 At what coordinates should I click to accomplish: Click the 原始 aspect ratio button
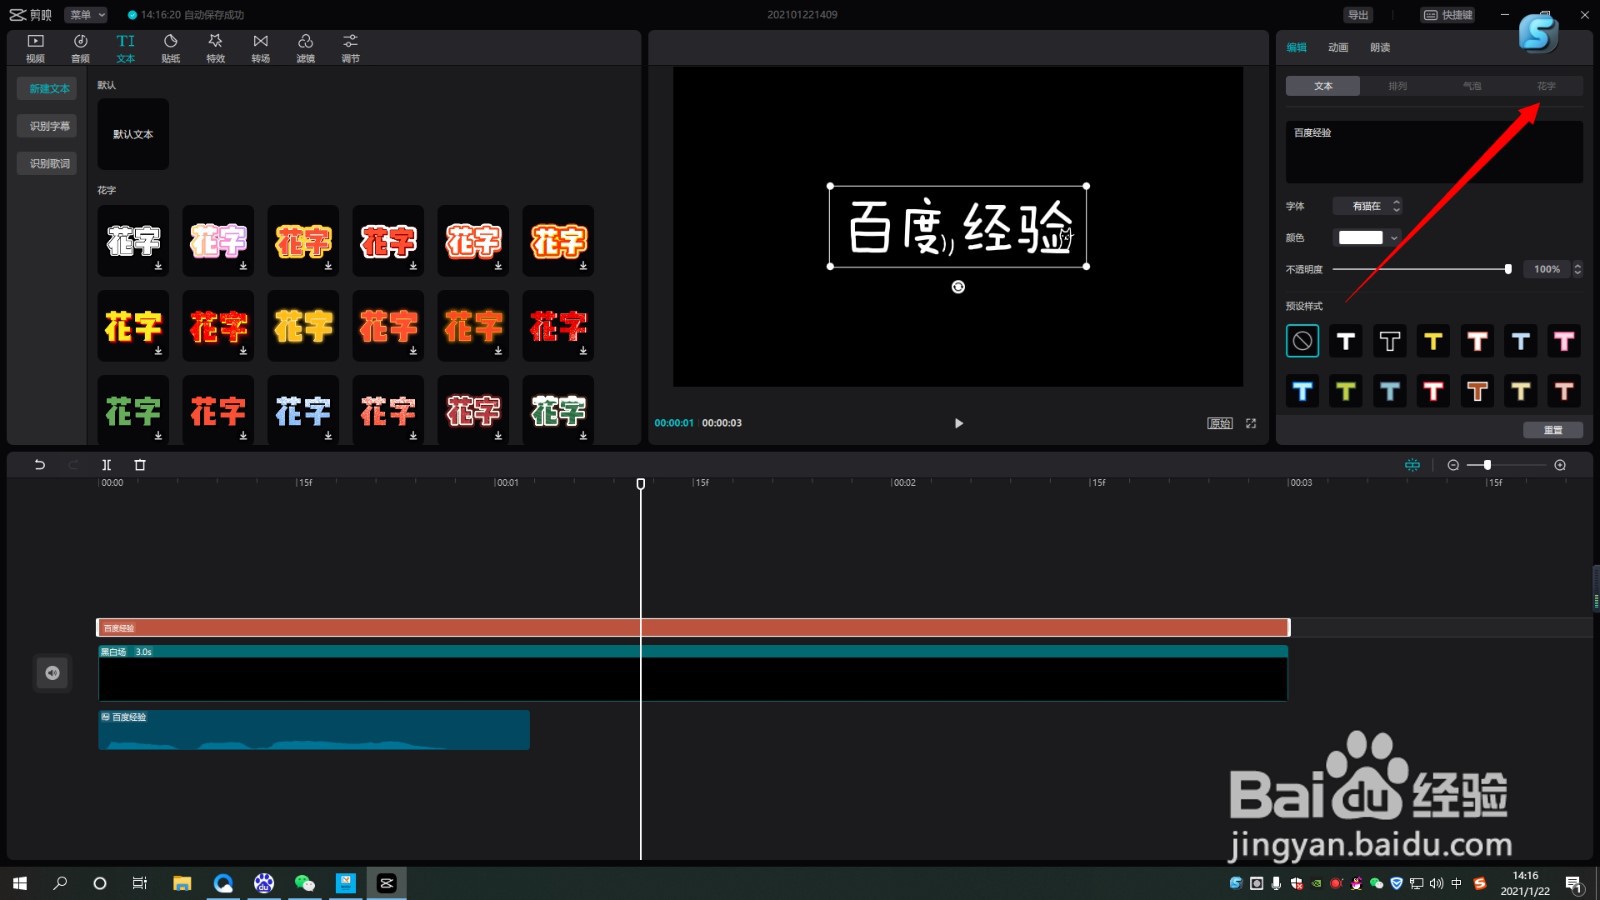coord(1220,423)
